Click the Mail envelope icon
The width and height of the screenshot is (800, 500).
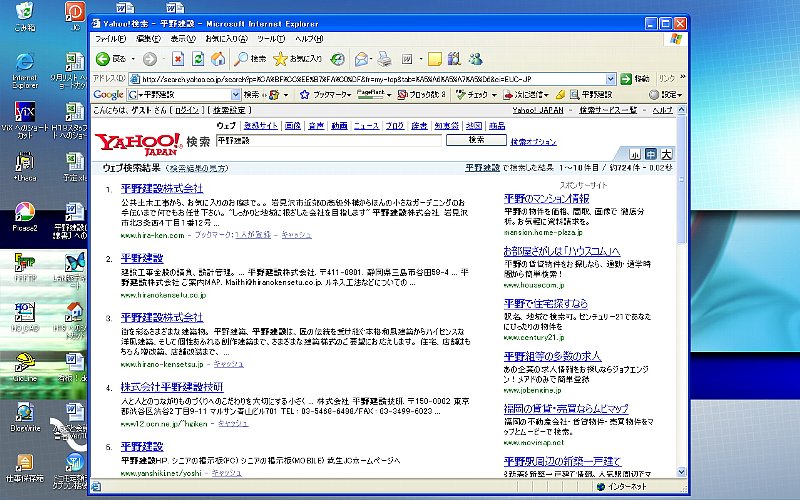tap(361, 59)
